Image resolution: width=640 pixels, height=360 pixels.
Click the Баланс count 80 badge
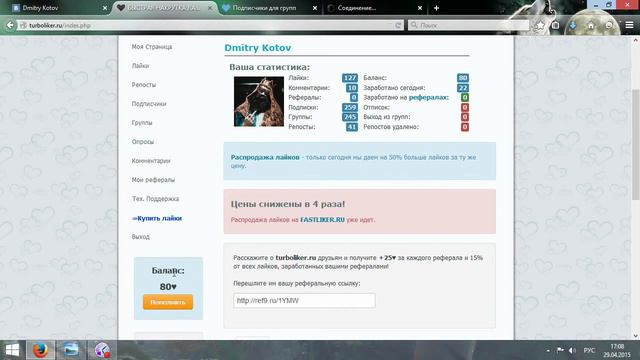click(462, 78)
